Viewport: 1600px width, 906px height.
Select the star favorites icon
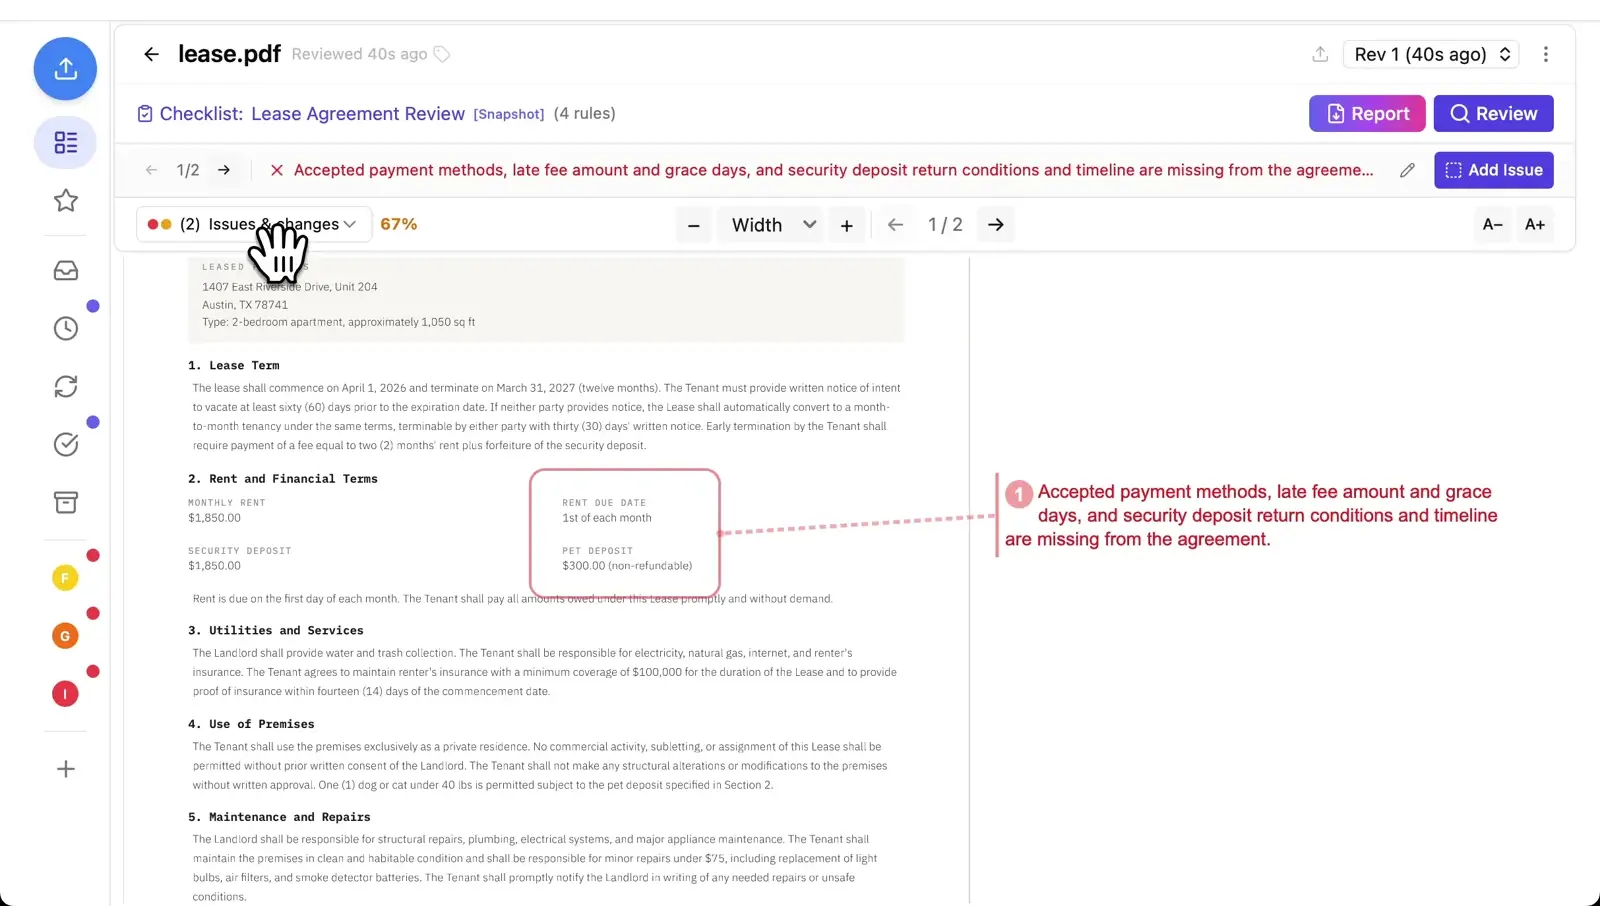pyautogui.click(x=65, y=200)
